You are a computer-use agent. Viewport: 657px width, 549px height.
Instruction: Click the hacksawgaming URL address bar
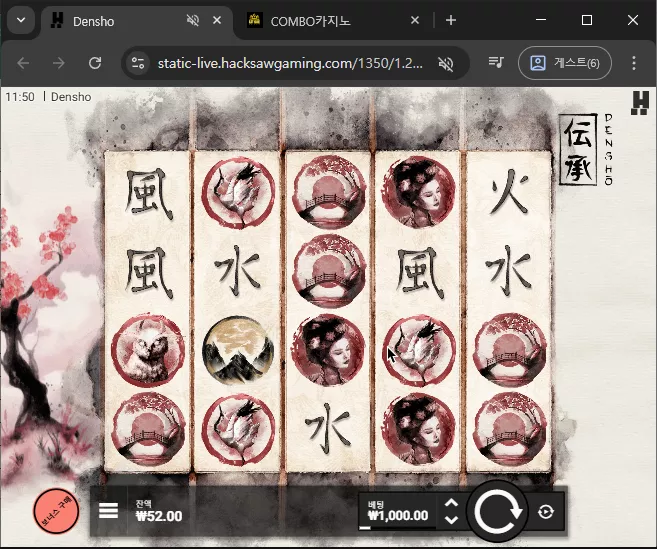click(290, 63)
